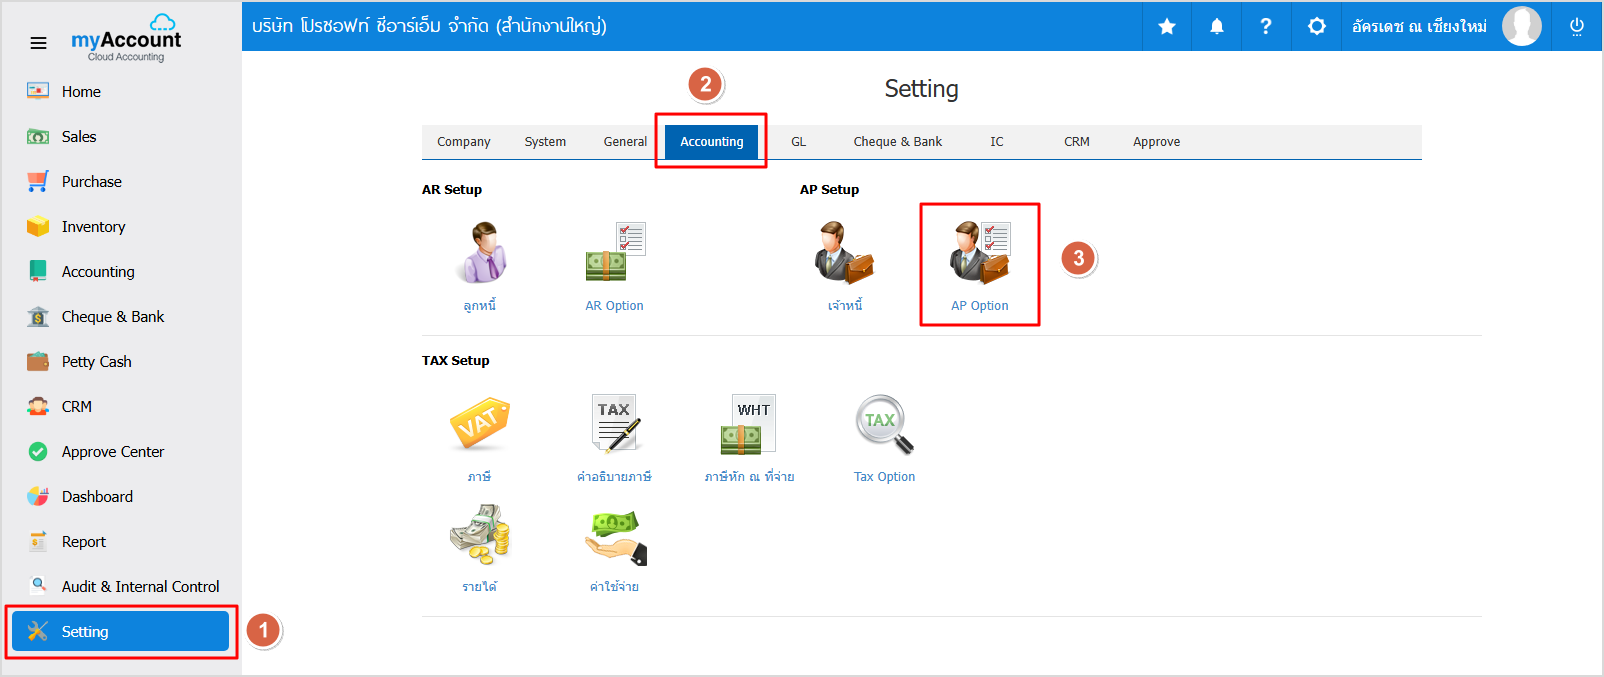Open the AR Option settings icon
Screen dimensions: 1604x677
615,254
